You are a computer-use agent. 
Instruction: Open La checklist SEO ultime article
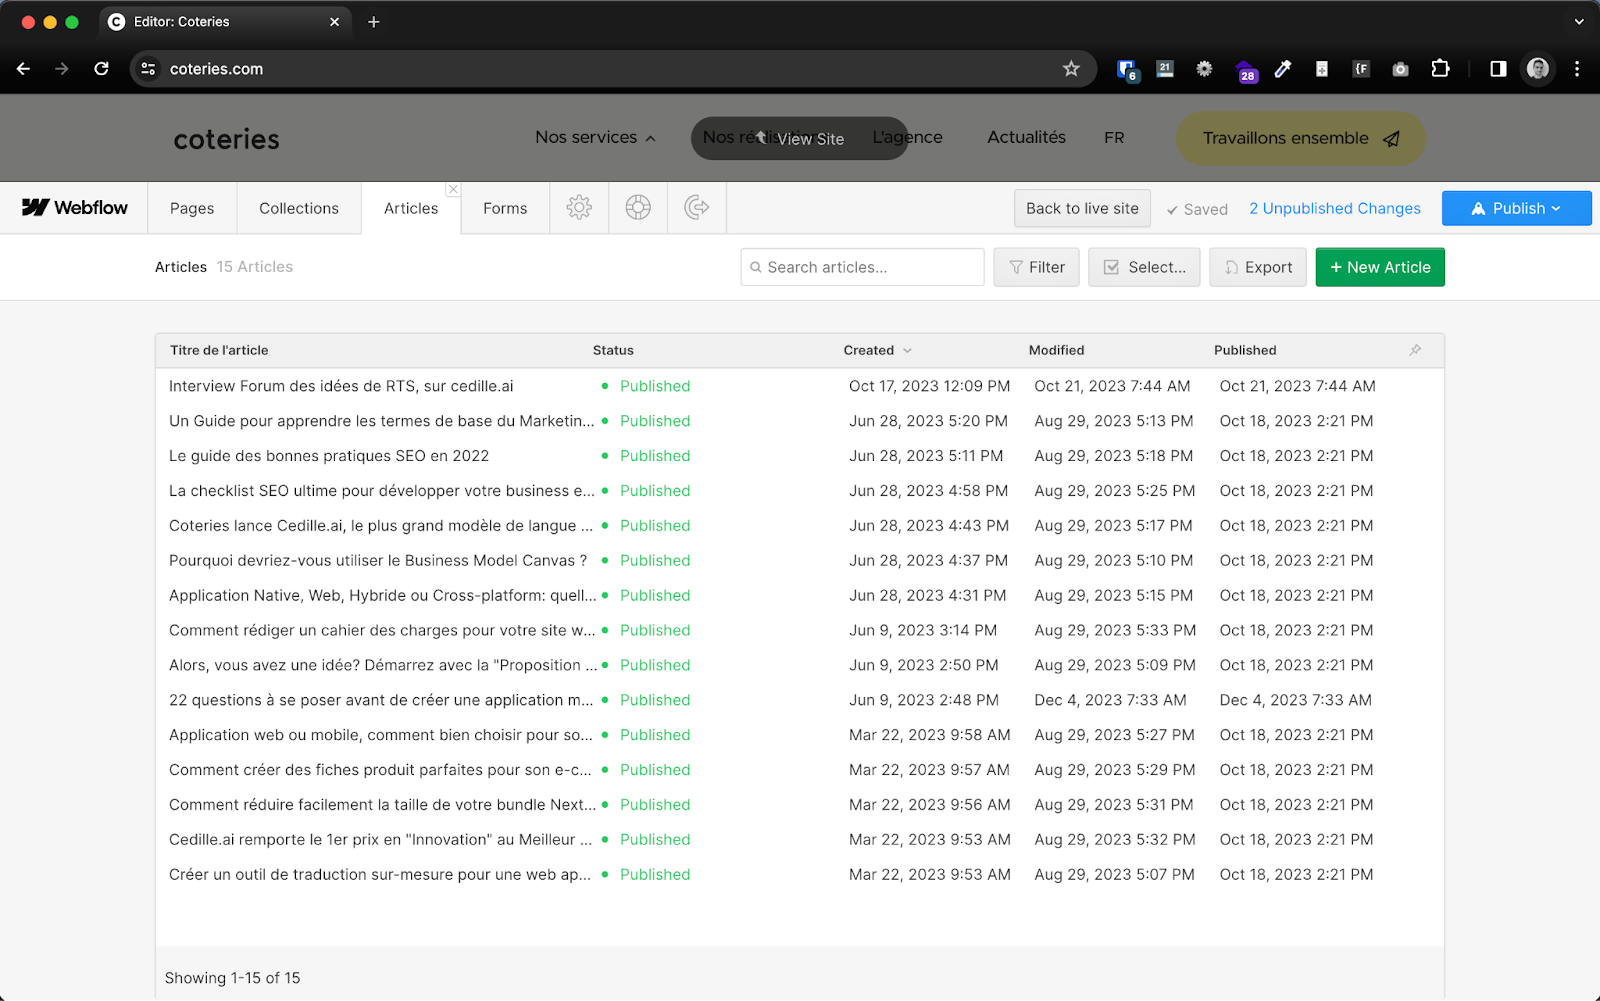[x=382, y=491]
